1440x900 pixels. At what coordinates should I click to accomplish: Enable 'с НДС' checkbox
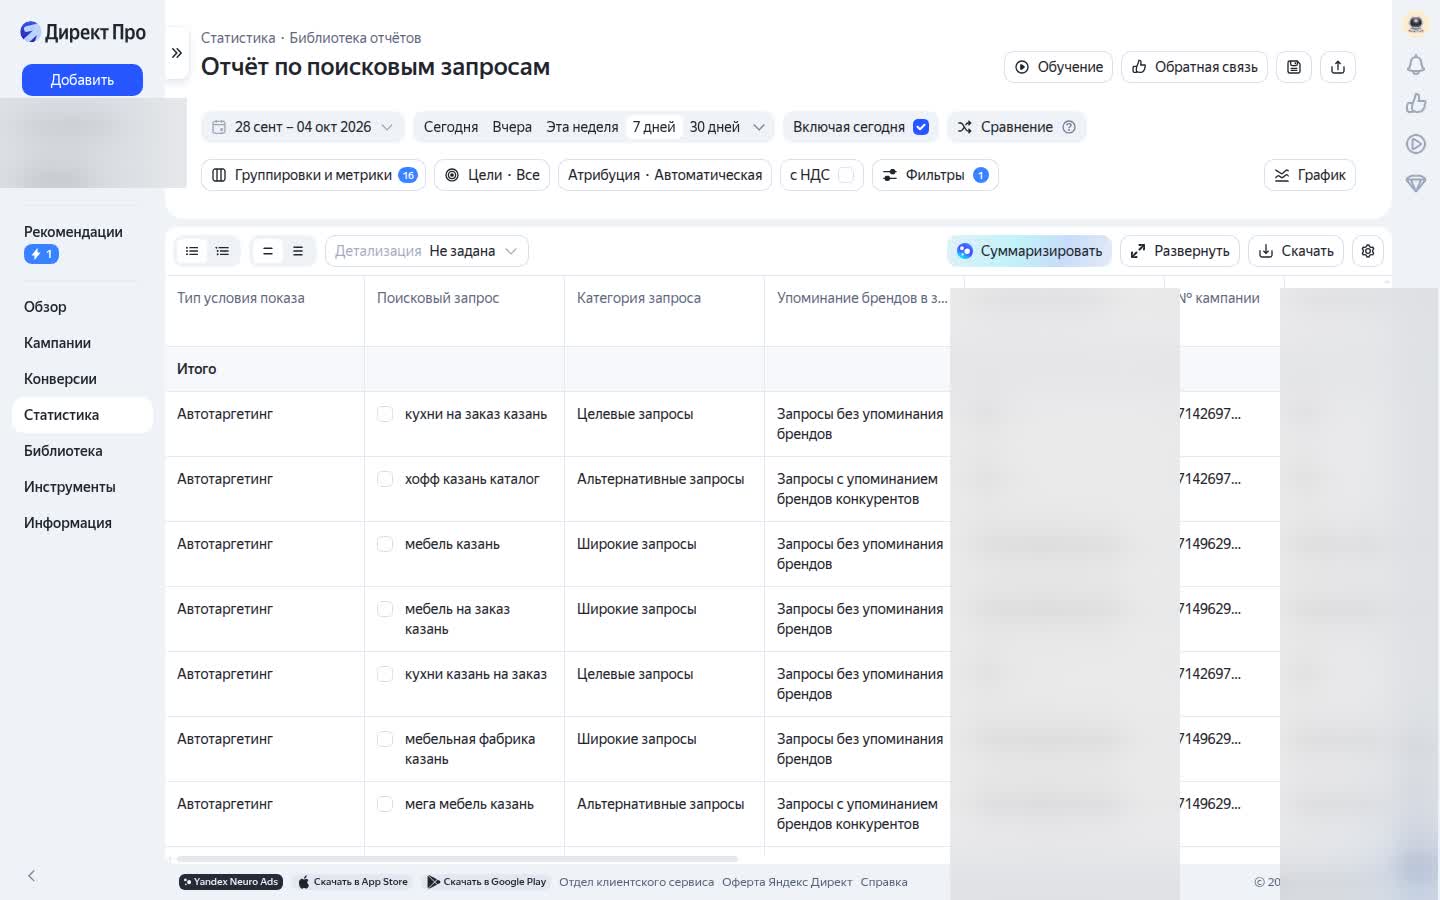(845, 175)
